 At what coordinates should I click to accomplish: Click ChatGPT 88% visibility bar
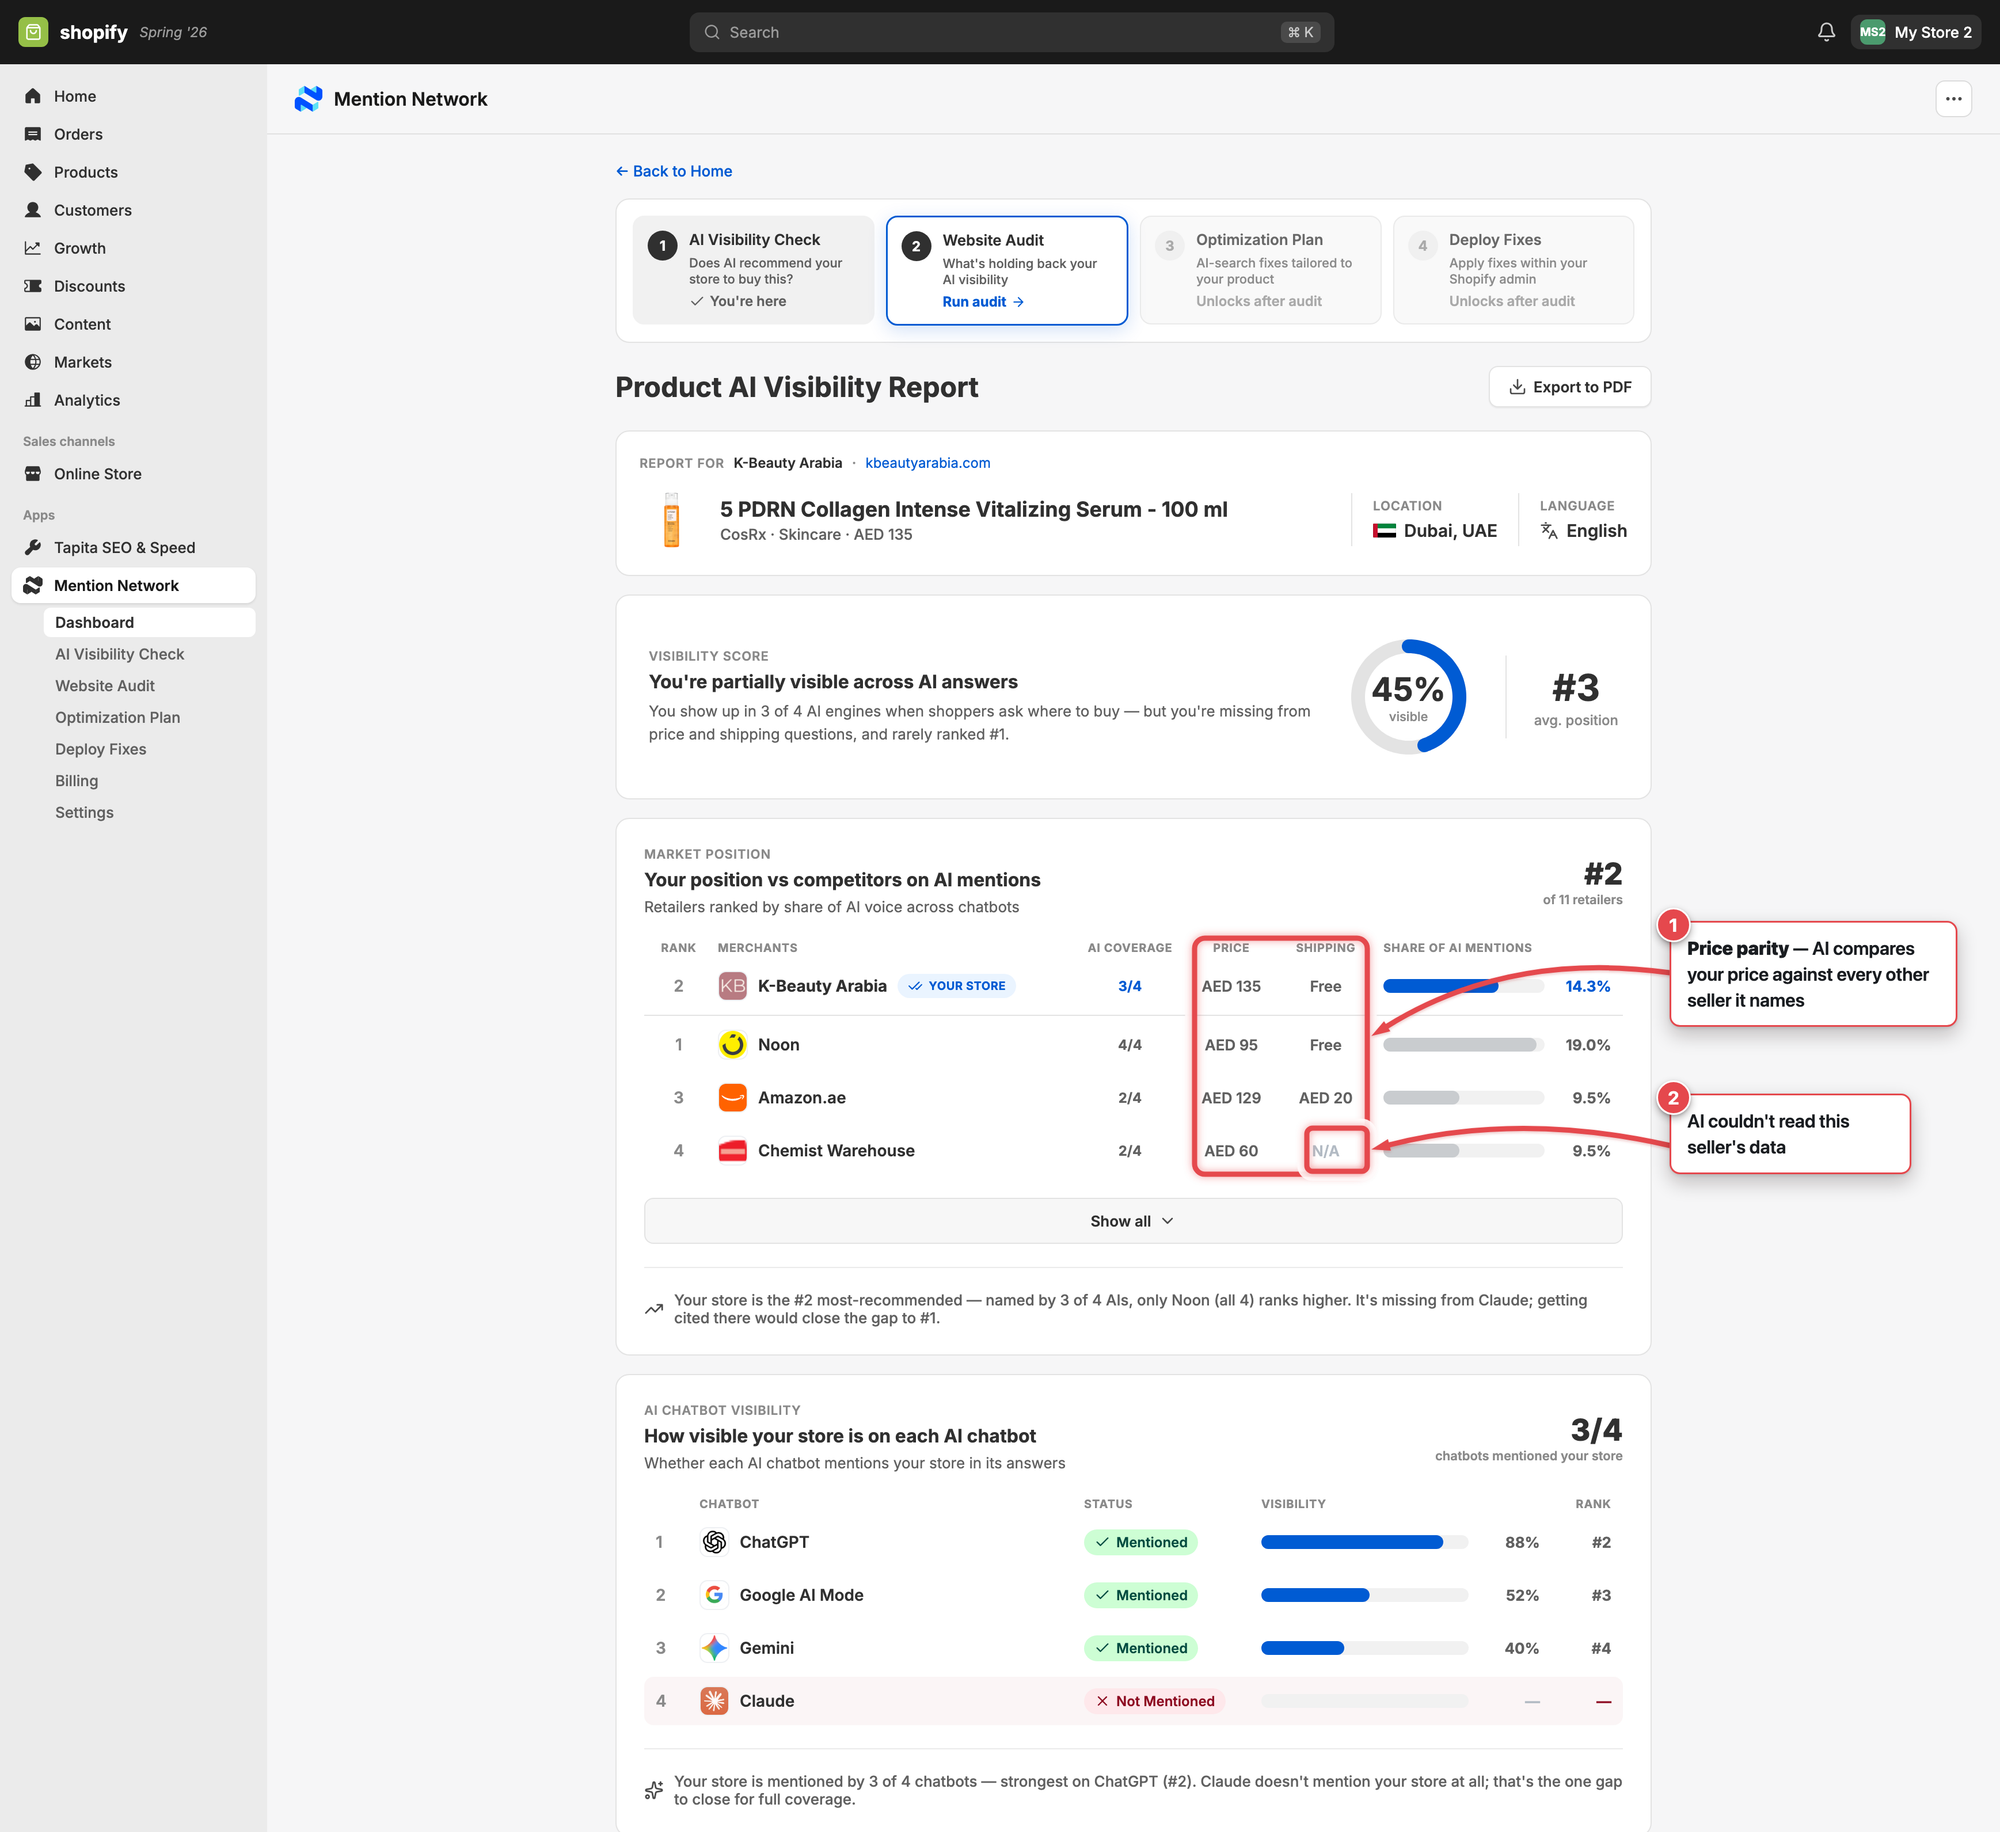click(x=1364, y=1542)
